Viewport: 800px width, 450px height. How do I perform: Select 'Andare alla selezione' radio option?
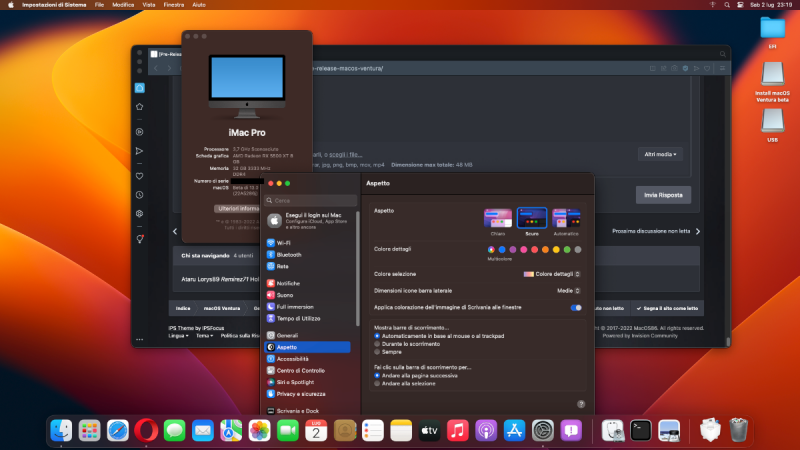click(x=376, y=383)
